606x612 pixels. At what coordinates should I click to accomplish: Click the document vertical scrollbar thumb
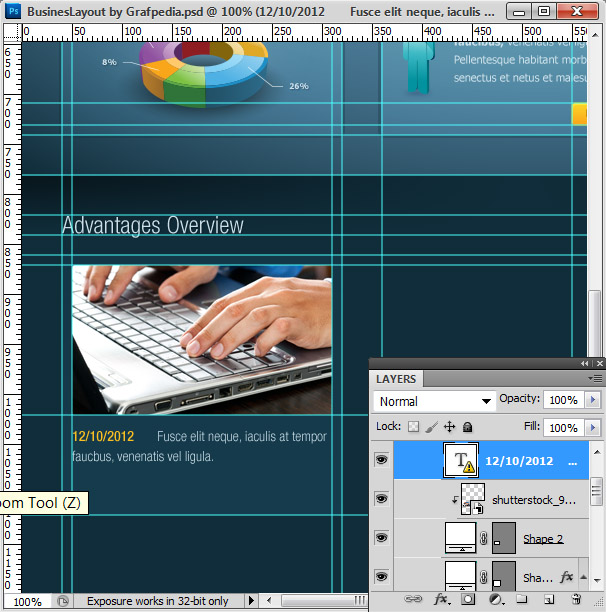click(595, 322)
